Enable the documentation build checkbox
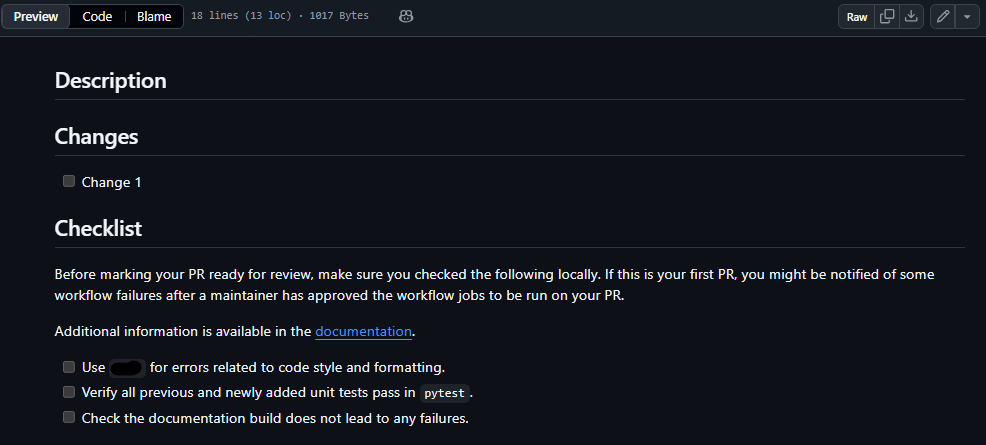The height and width of the screenshot is (445, 986). [x=69, y=417]
